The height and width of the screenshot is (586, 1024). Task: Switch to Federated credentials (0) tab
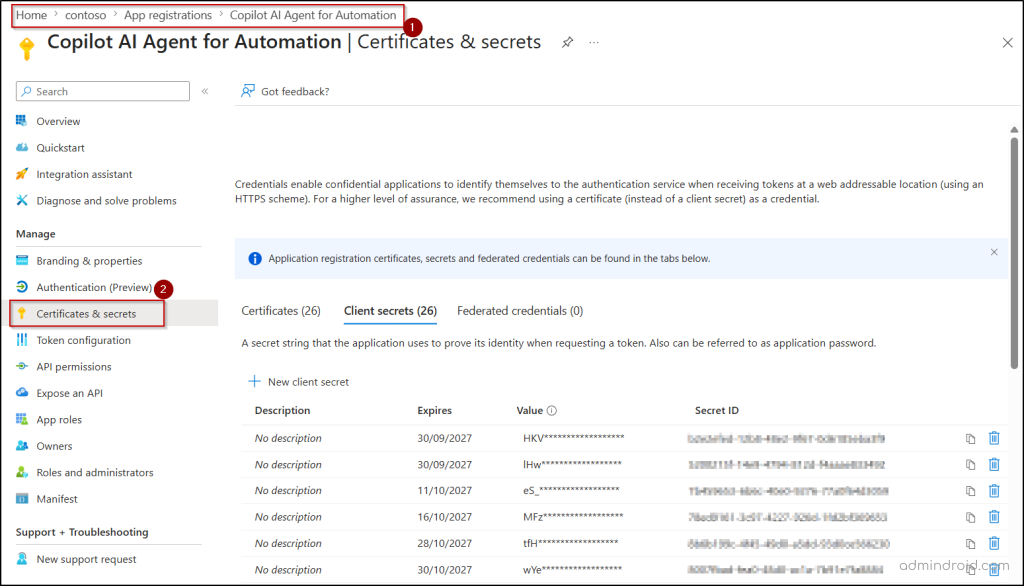[x=520, y=311]
